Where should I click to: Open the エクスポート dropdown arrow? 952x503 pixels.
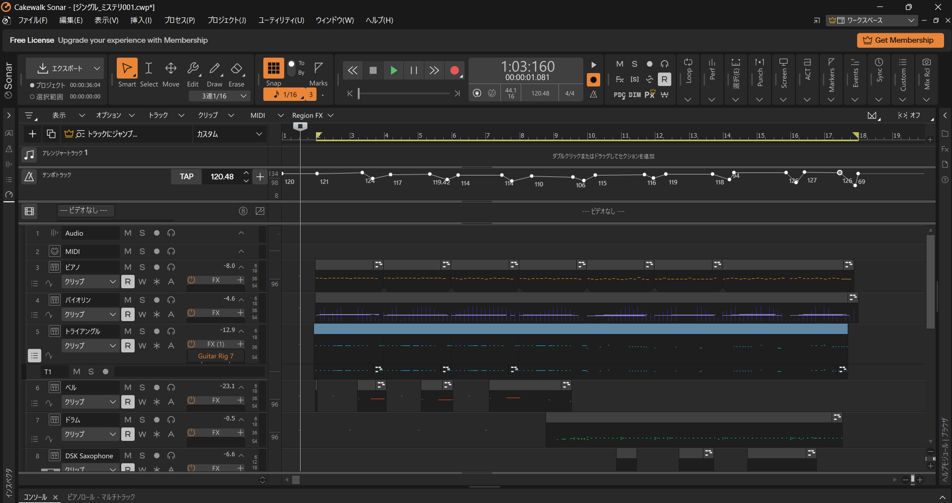click(x=97, y=68)
